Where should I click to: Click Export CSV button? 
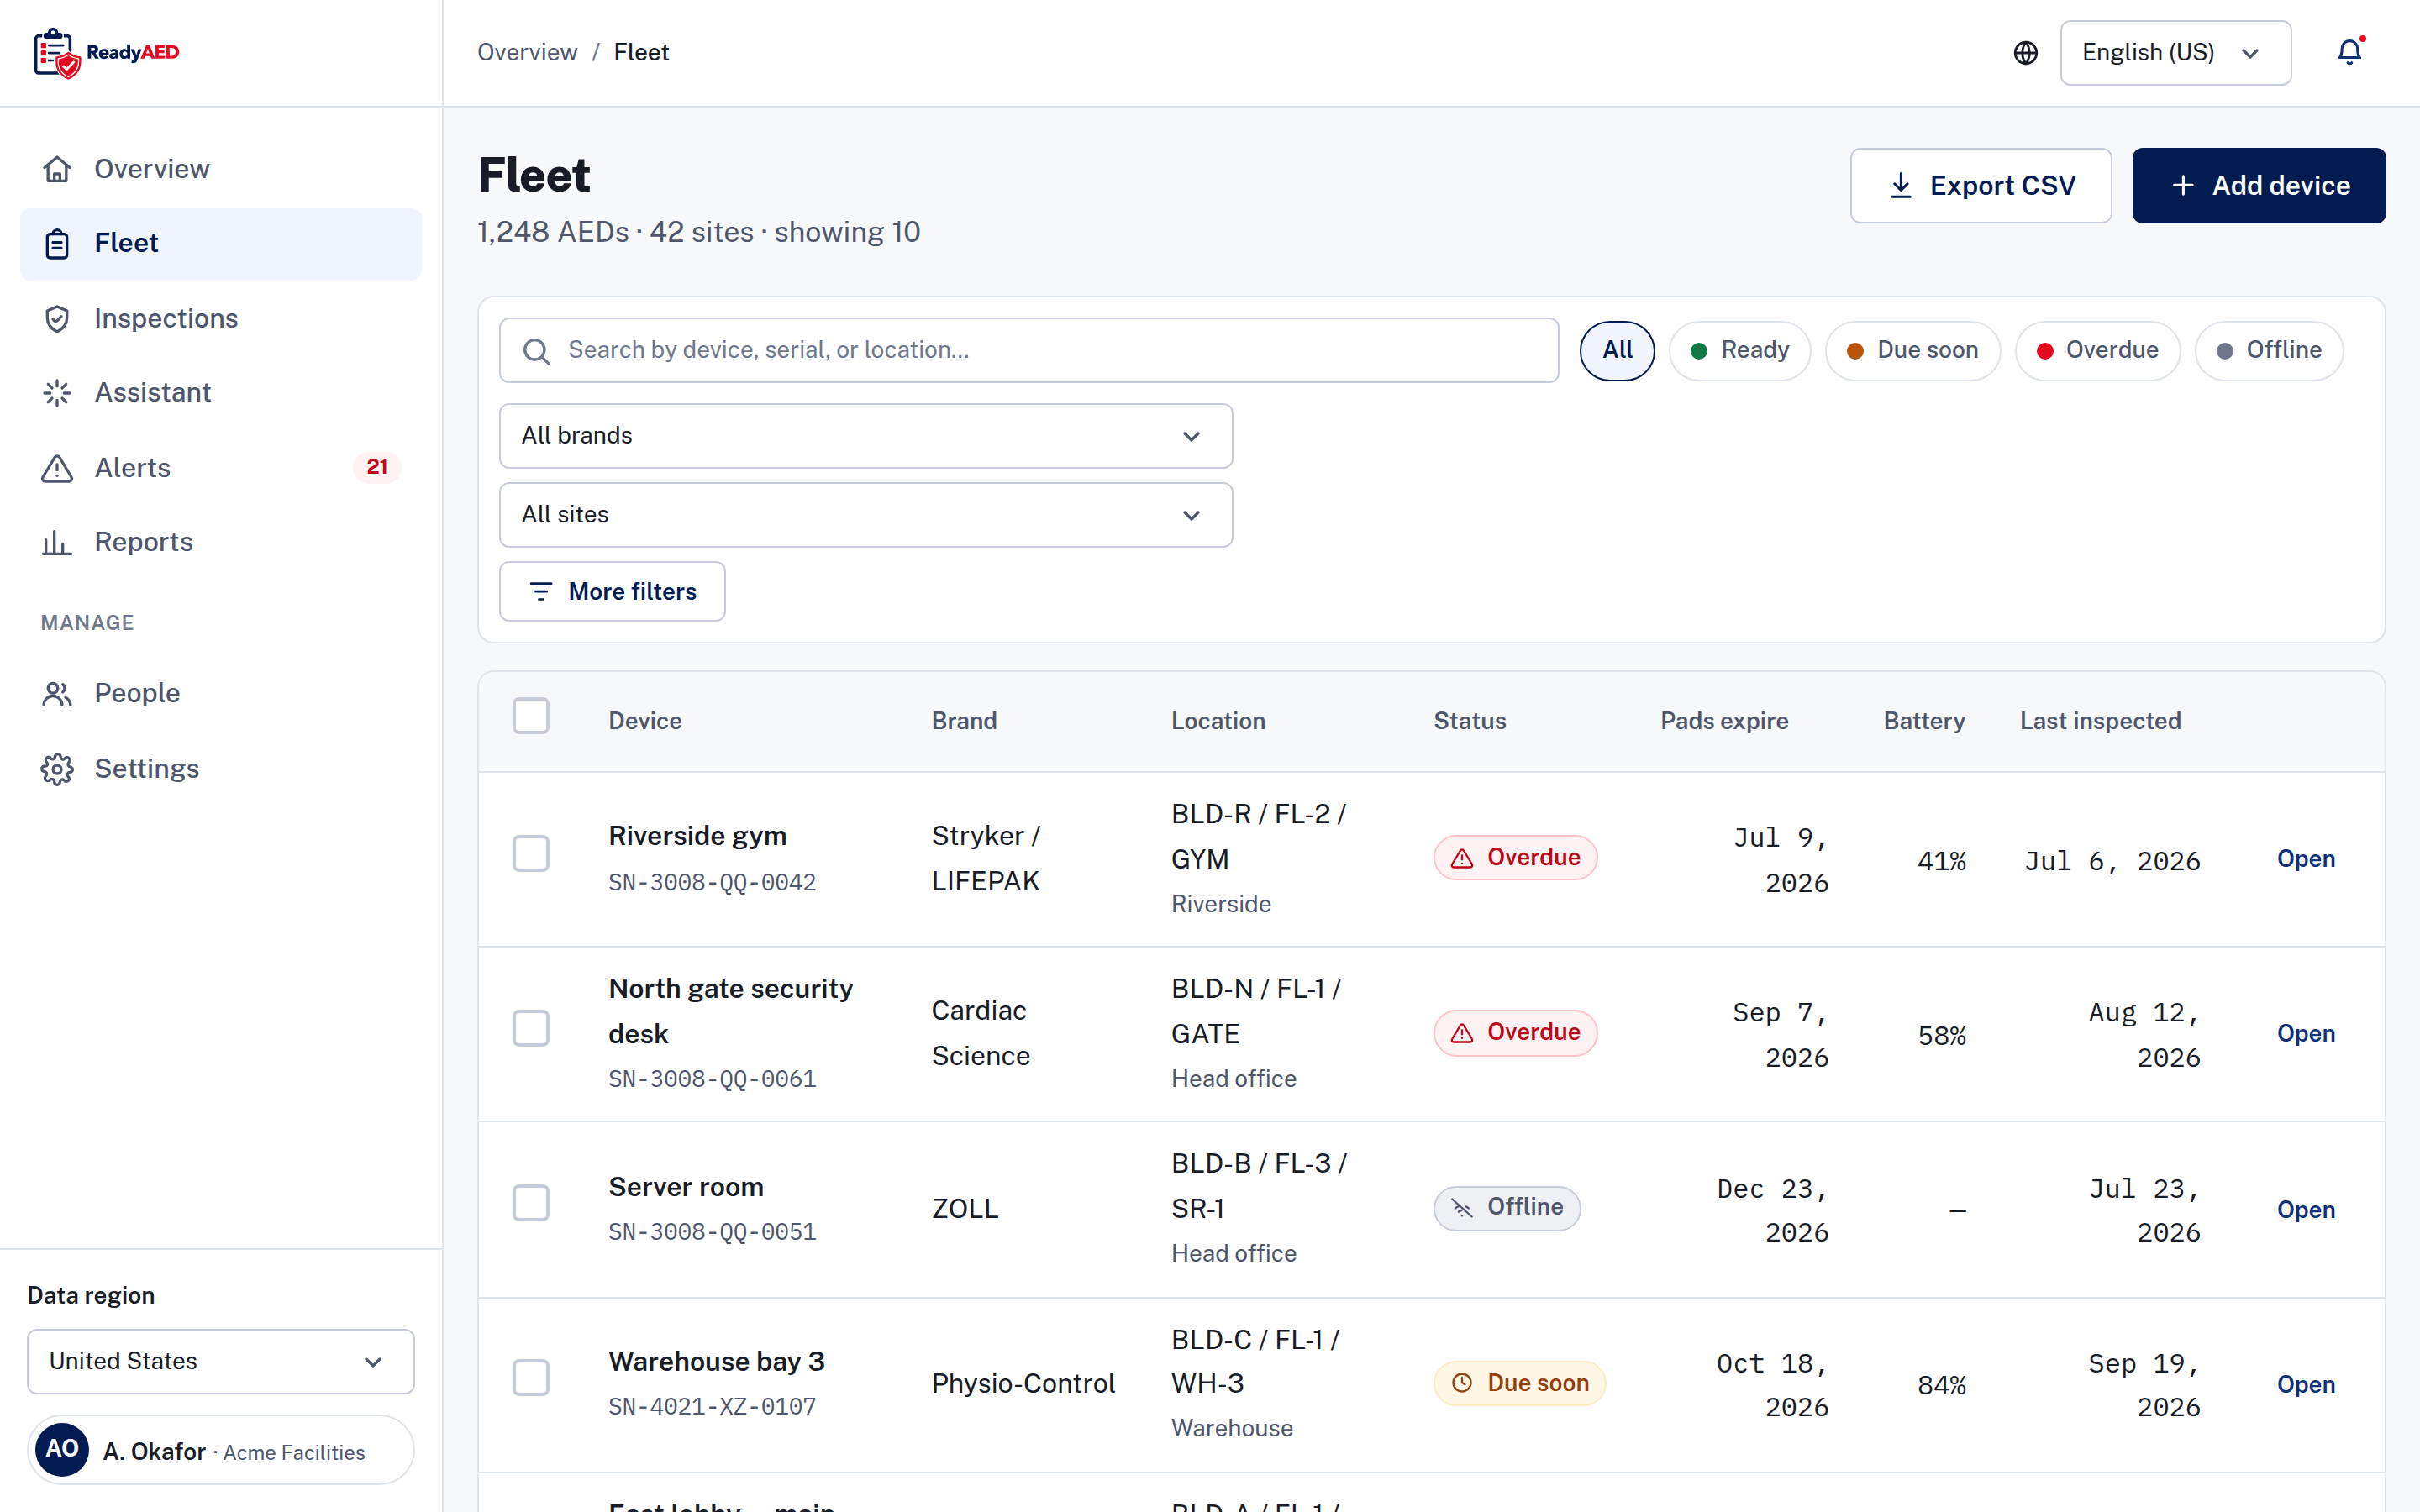(x=1980, y=186)
